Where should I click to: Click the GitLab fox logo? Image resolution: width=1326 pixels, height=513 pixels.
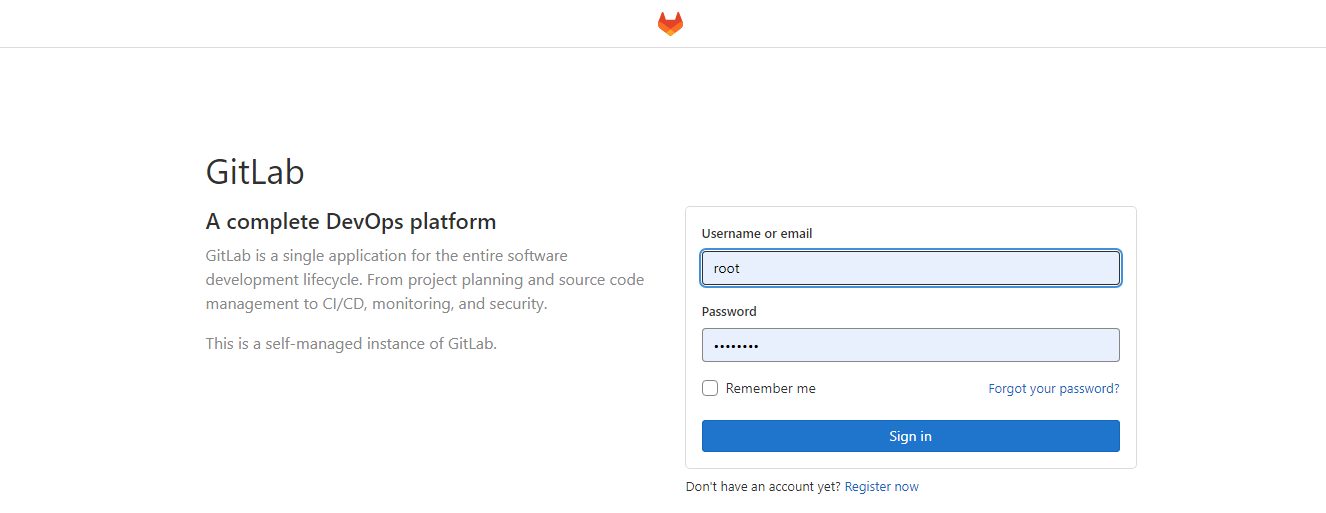[670, 24]
